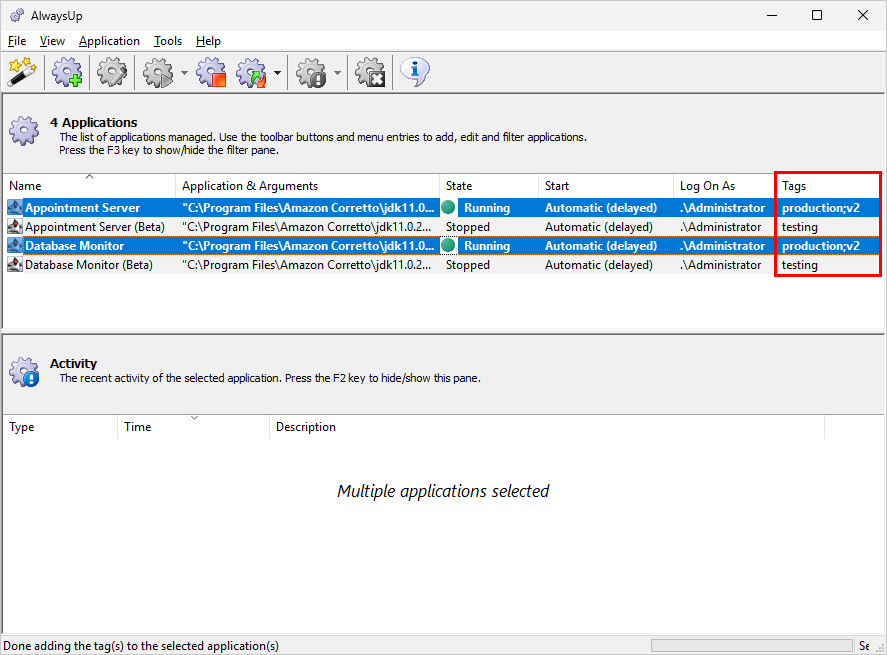This screenshot has height=655, width=887.
Task: Click the Stop Application gear icon
Action: pyautogui.click(x=211, y=72)
